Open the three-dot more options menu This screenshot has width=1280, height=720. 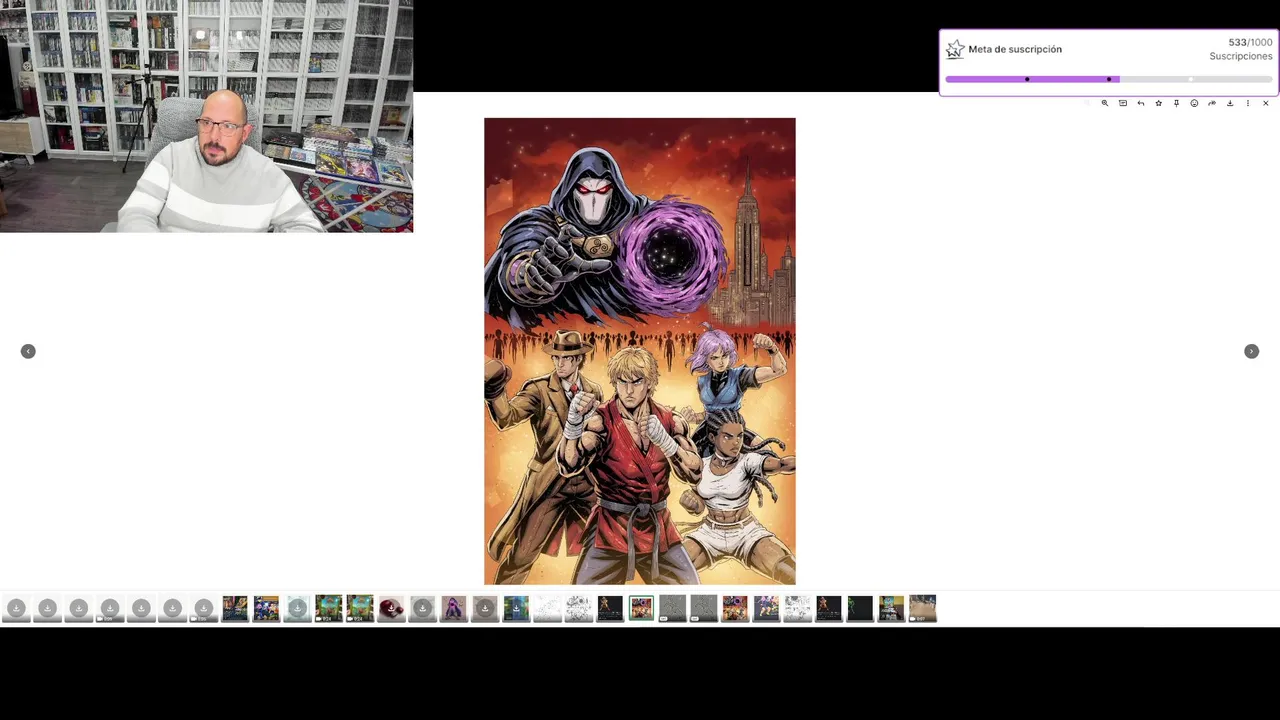tap(1247, 103)
